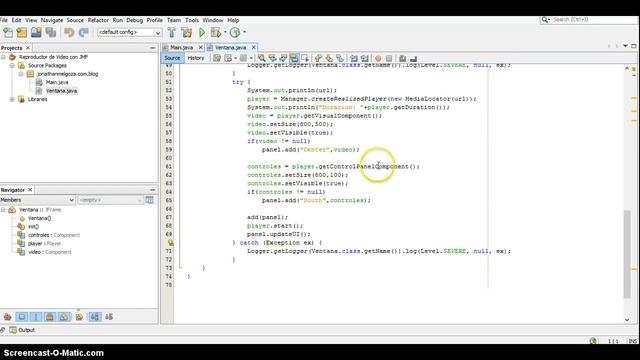Toggle Show Inherited Members in Navigator

pos(7,317)
